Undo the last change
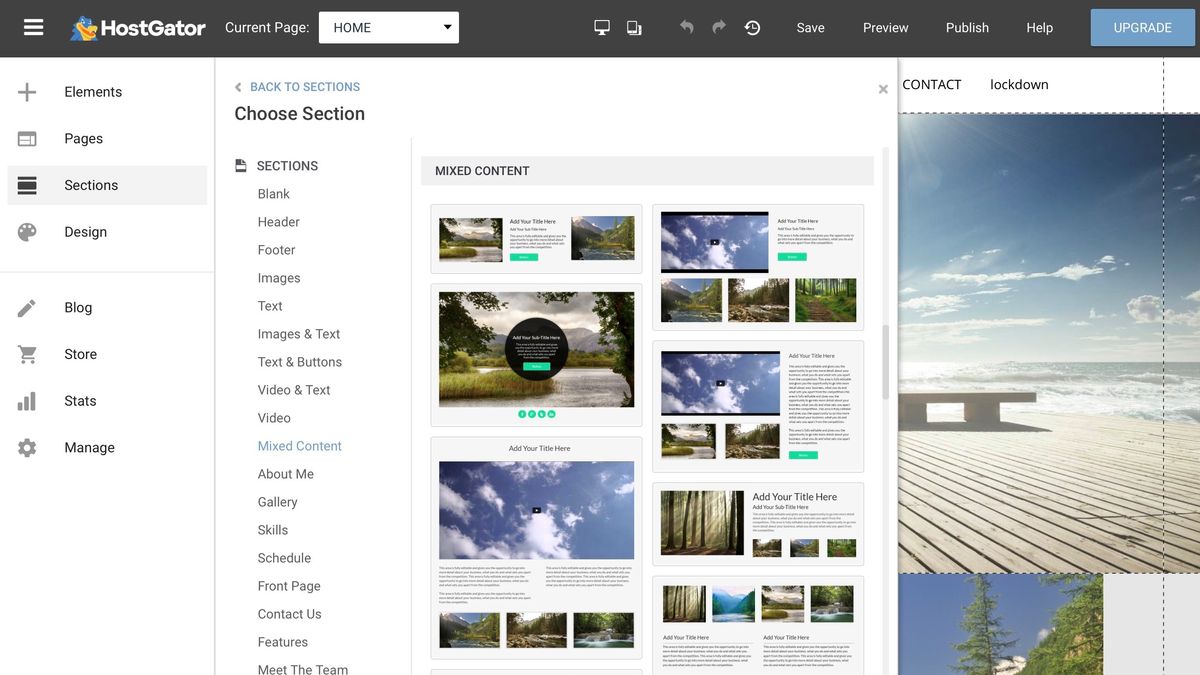 686,27
